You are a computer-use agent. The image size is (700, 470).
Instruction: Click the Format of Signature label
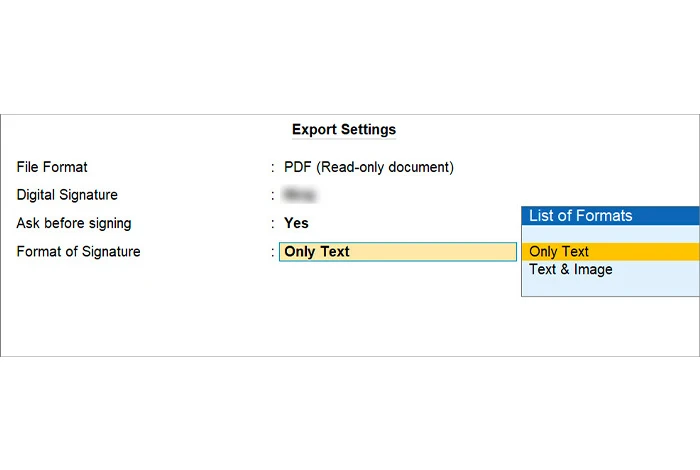tap(78, 252)
